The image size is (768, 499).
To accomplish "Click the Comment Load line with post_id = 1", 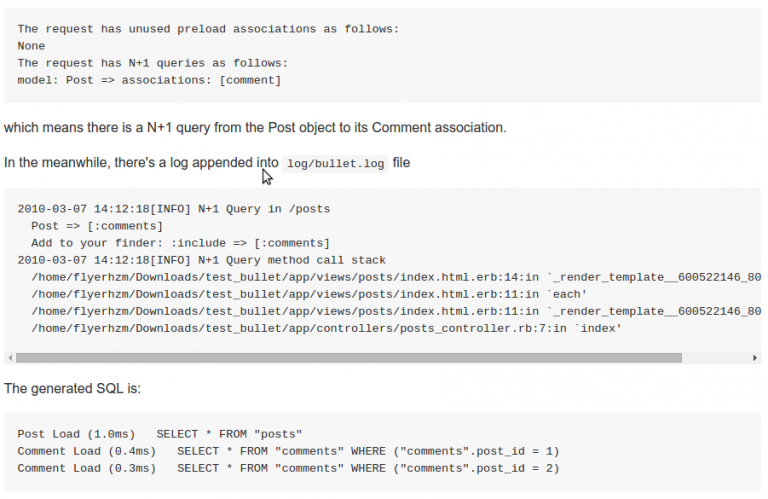I will tap(288, 451).
